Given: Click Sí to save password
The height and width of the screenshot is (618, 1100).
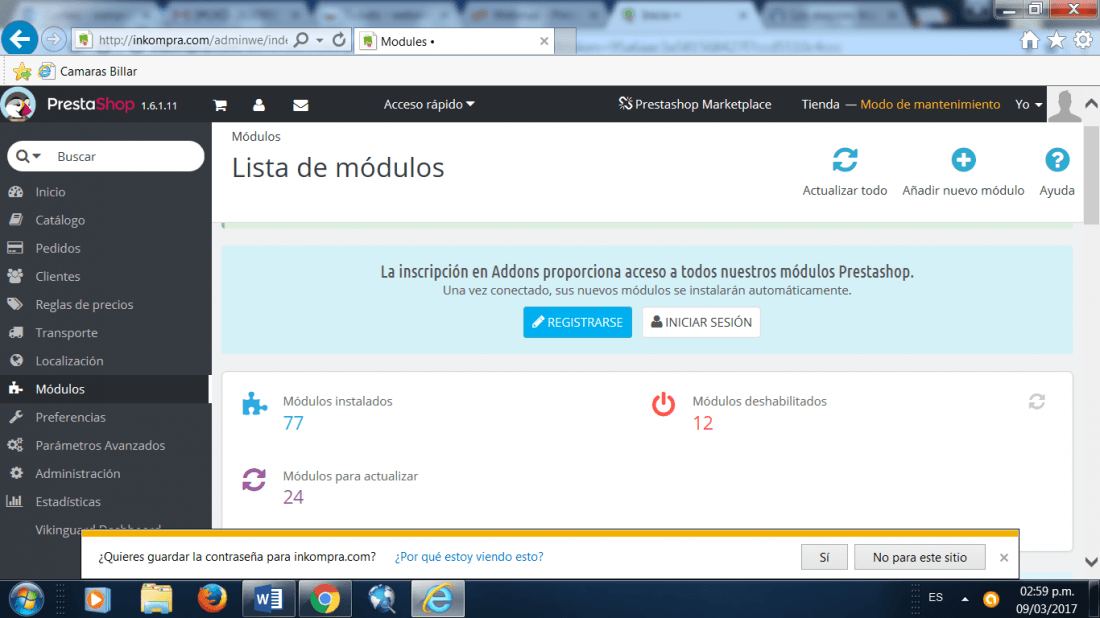Looking at the screenshot, I should pyautogui.click(x=824, y=557).
